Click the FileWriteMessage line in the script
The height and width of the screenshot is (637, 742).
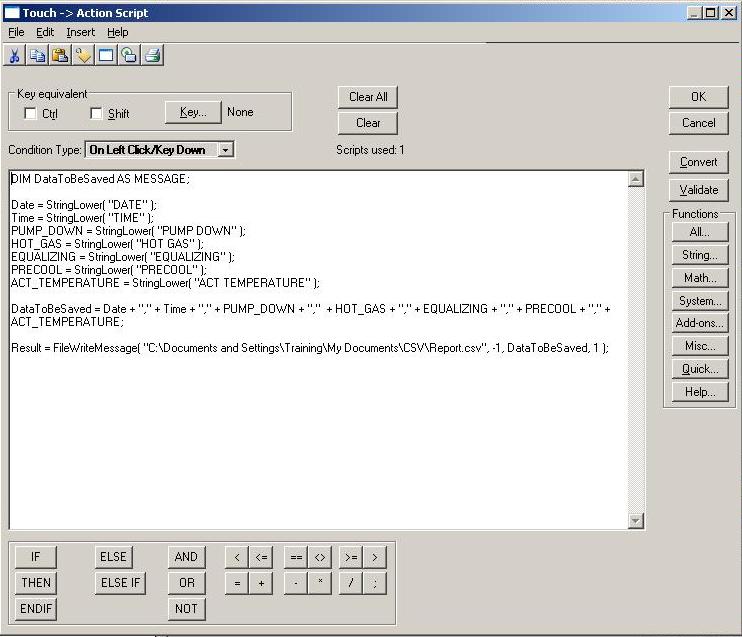310,348
